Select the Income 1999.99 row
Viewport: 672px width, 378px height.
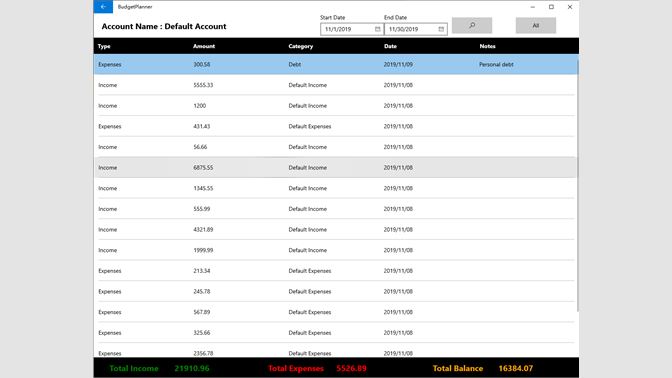tap(336, 250)
